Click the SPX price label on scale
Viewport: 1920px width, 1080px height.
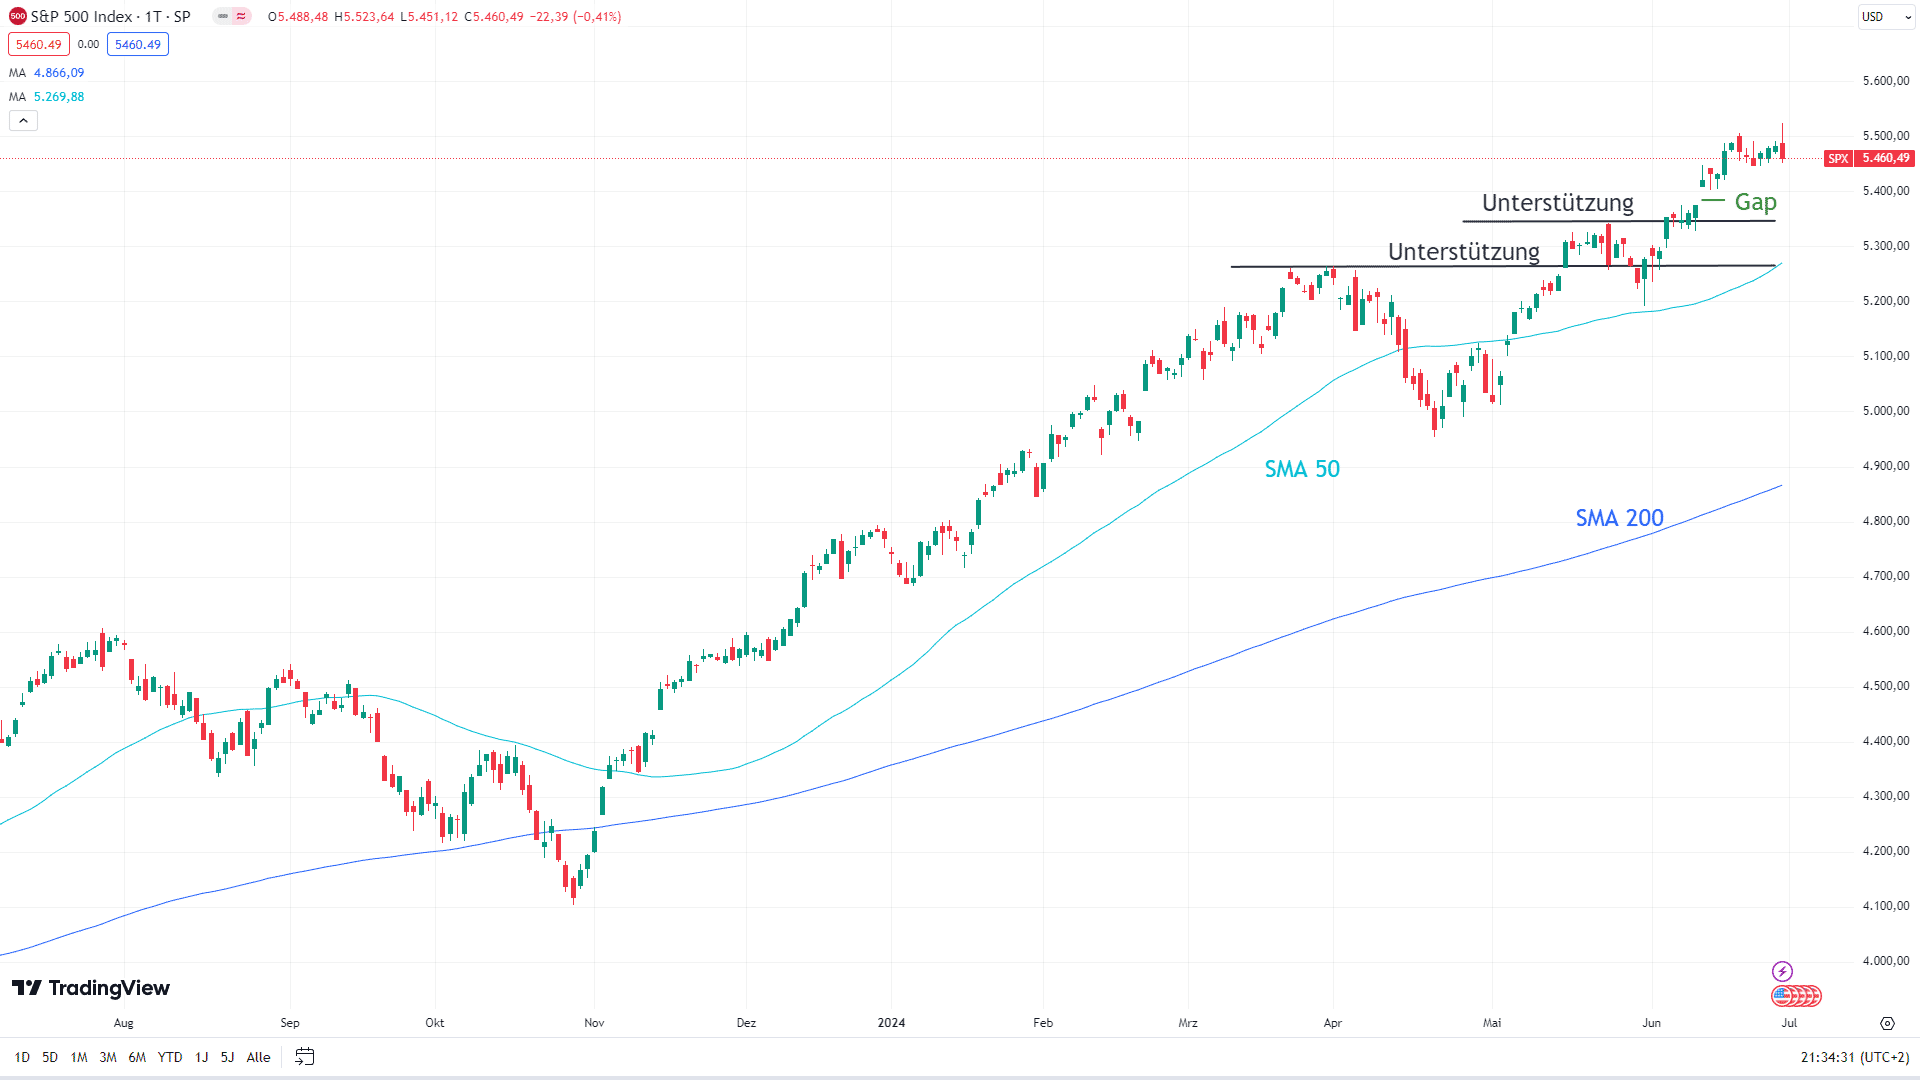tap(1838, 158)
